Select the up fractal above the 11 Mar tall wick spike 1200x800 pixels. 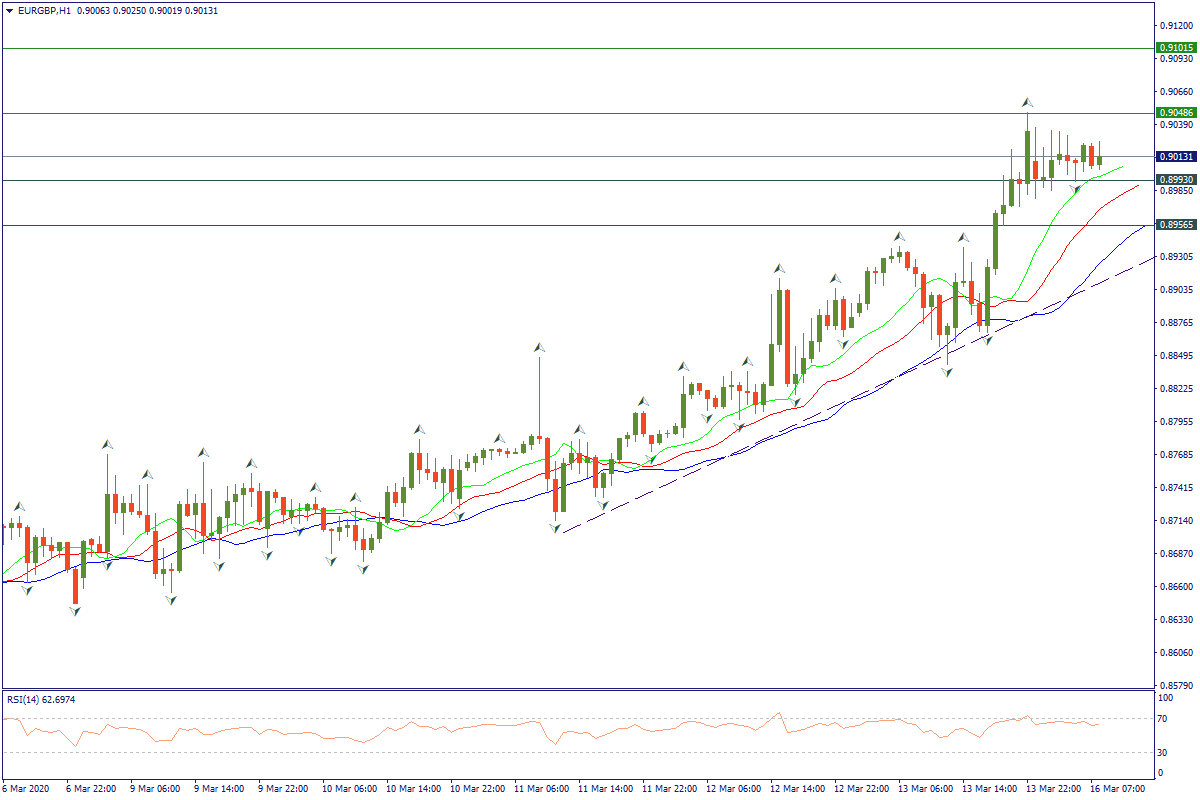pos(539,347)
